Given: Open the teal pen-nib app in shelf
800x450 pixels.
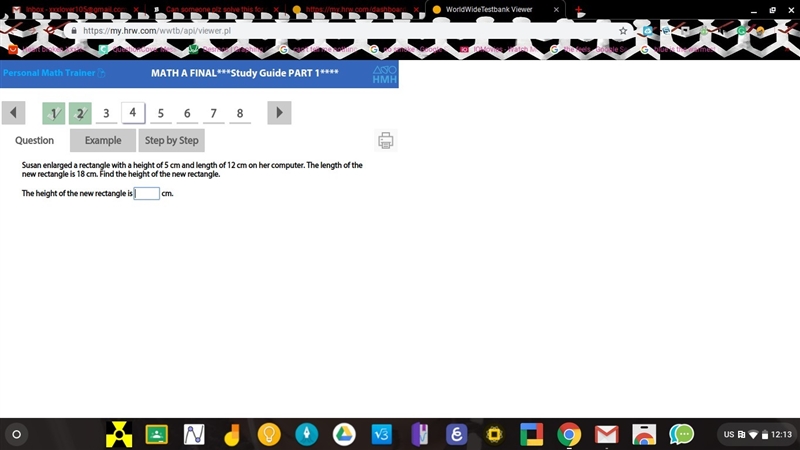Looking at the screenshot, I should 307,435.
